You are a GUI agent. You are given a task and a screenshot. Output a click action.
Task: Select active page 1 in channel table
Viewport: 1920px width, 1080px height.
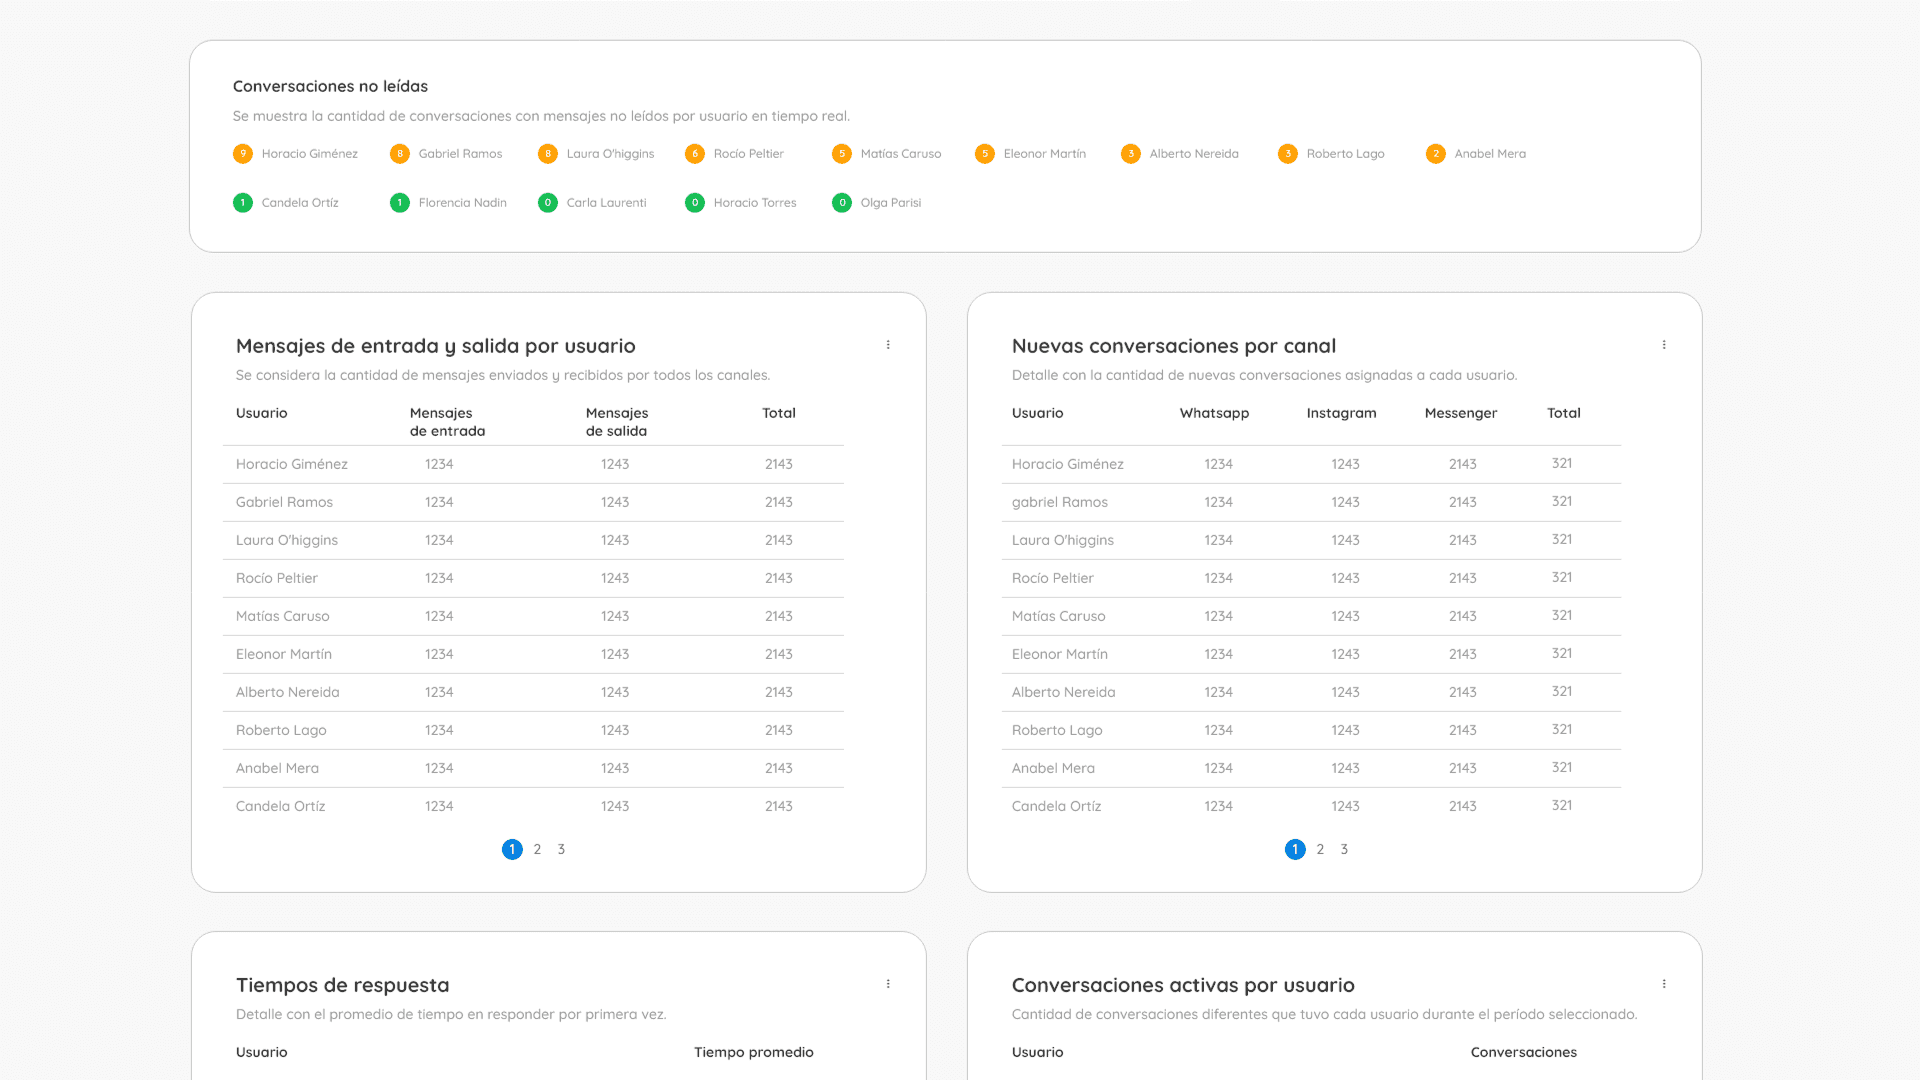pyautogui.click(x=1295, y=849)
